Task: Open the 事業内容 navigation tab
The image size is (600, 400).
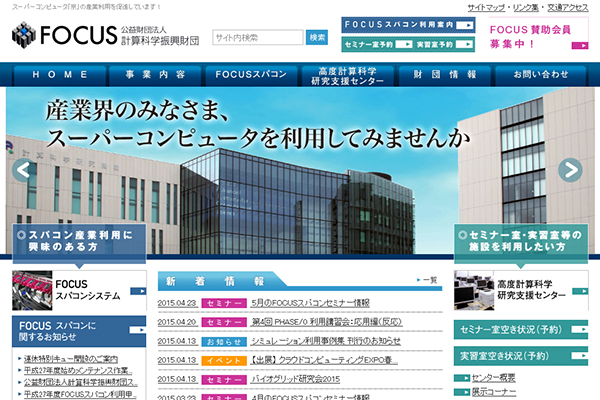Action: tap(155, 75)
